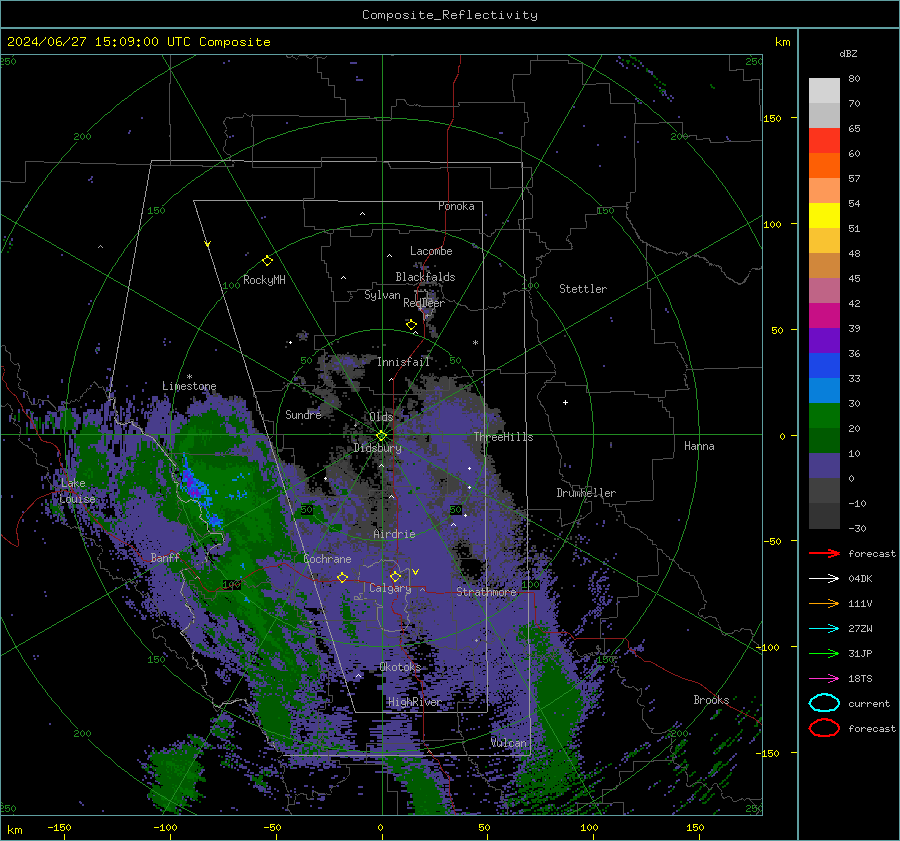Click the yellow diamond marker beside RockyMH
Viewport: 900px width, 841px height.
[267, 261]
